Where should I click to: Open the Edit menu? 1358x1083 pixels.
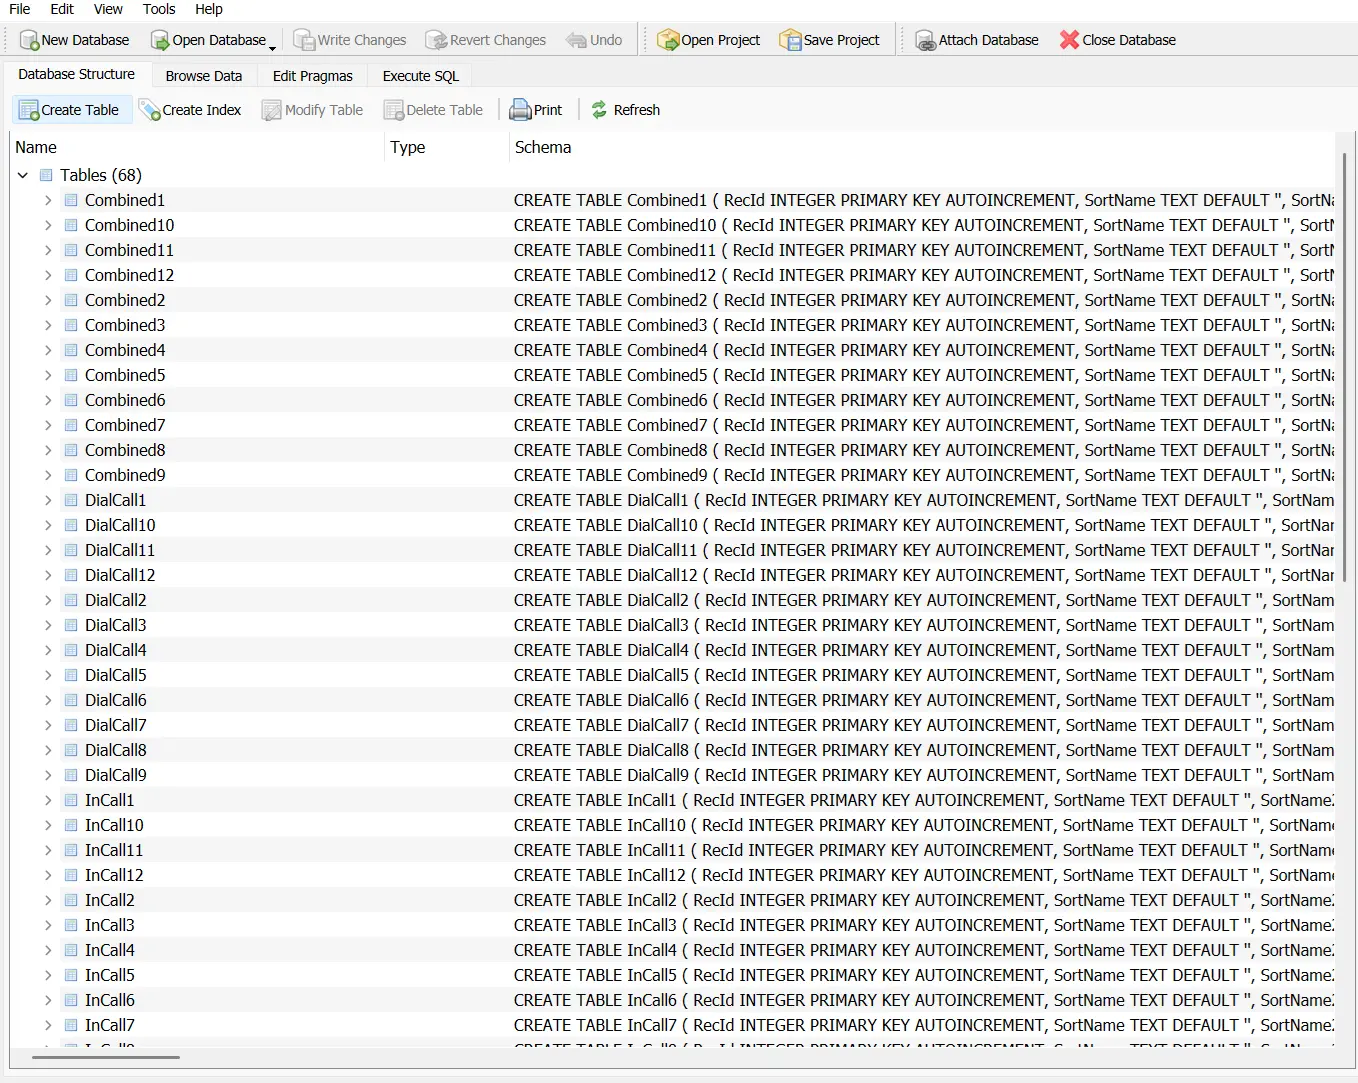tap(62, 9)
